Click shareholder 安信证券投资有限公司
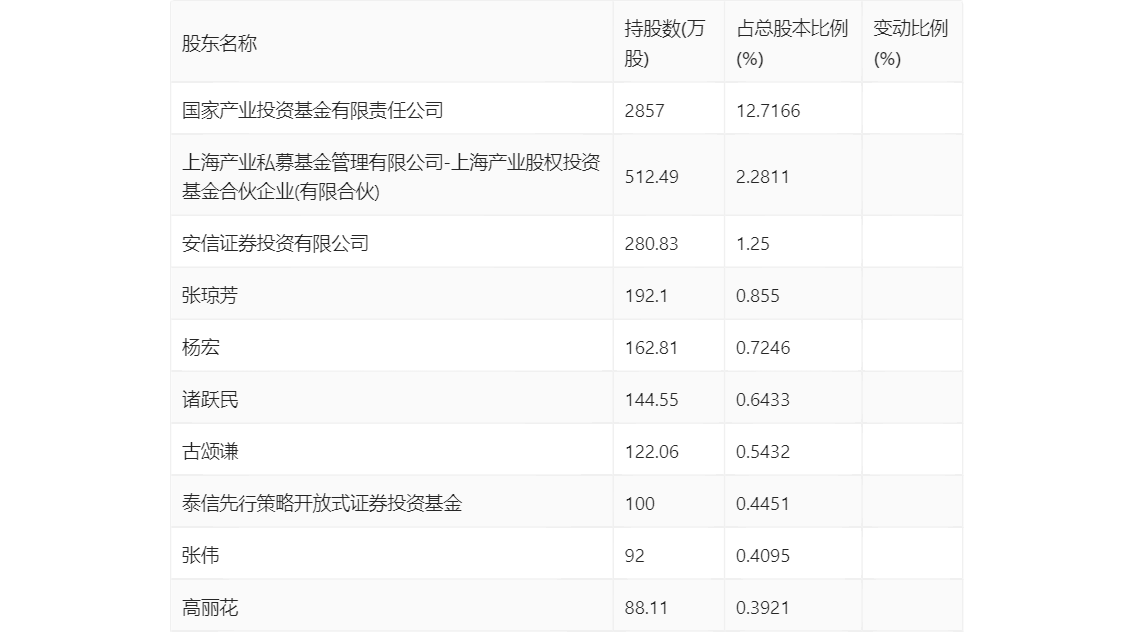Viewport: 1134px width, 632px height. 275,244
